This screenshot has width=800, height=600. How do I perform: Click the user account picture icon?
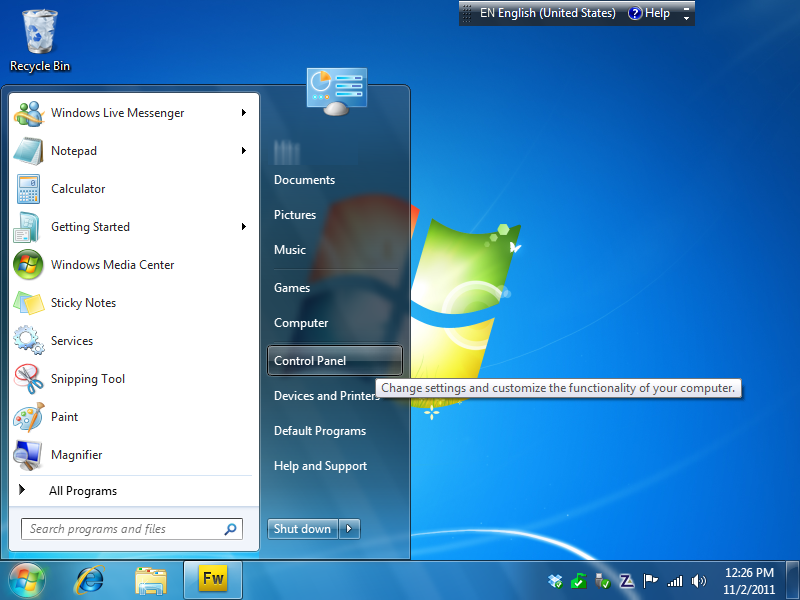(337, 92)
